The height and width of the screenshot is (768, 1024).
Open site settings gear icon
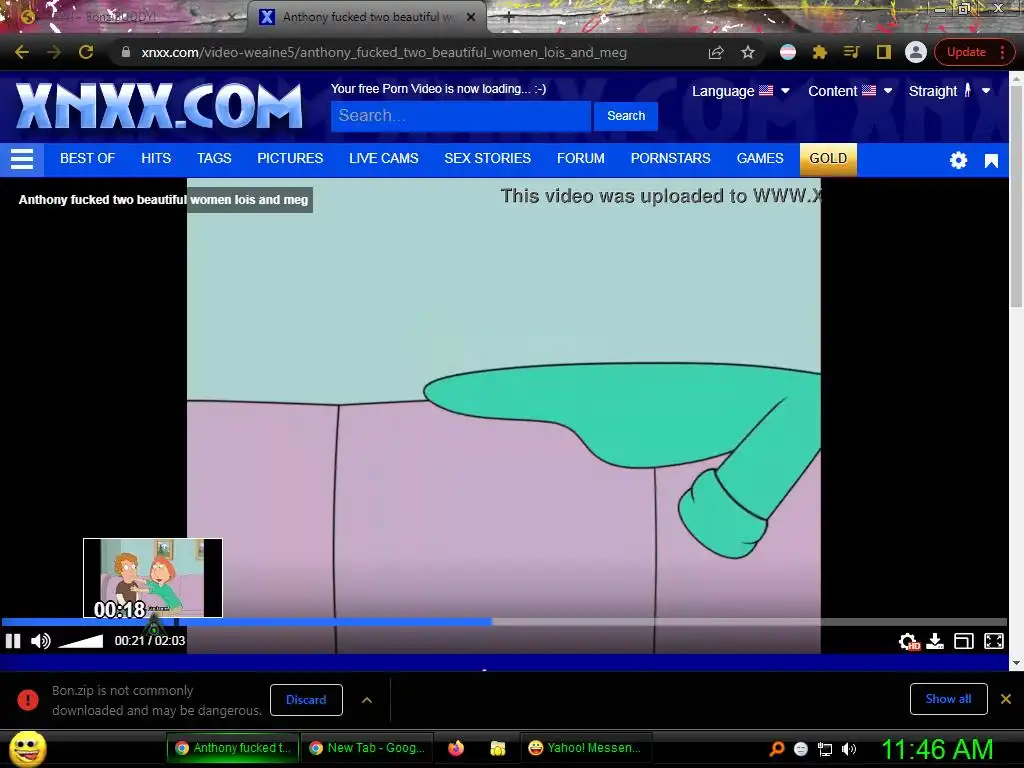pos(958,160)
